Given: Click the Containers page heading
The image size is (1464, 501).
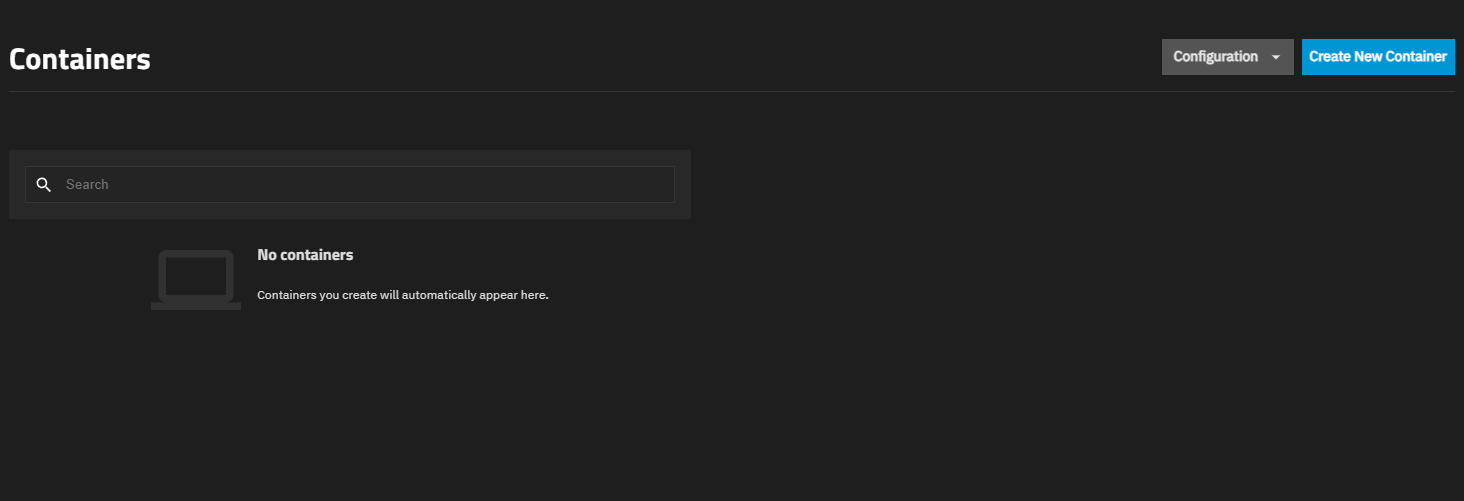Looking at the screenshot, I should point(80,59).
